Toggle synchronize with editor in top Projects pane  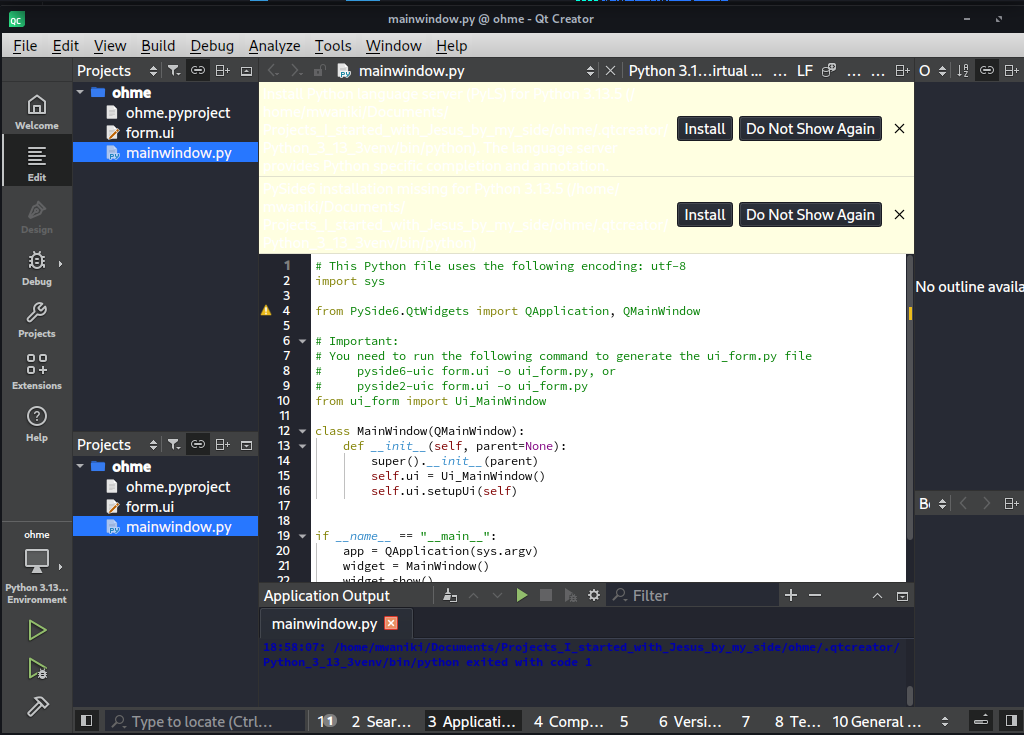[198, 71]
